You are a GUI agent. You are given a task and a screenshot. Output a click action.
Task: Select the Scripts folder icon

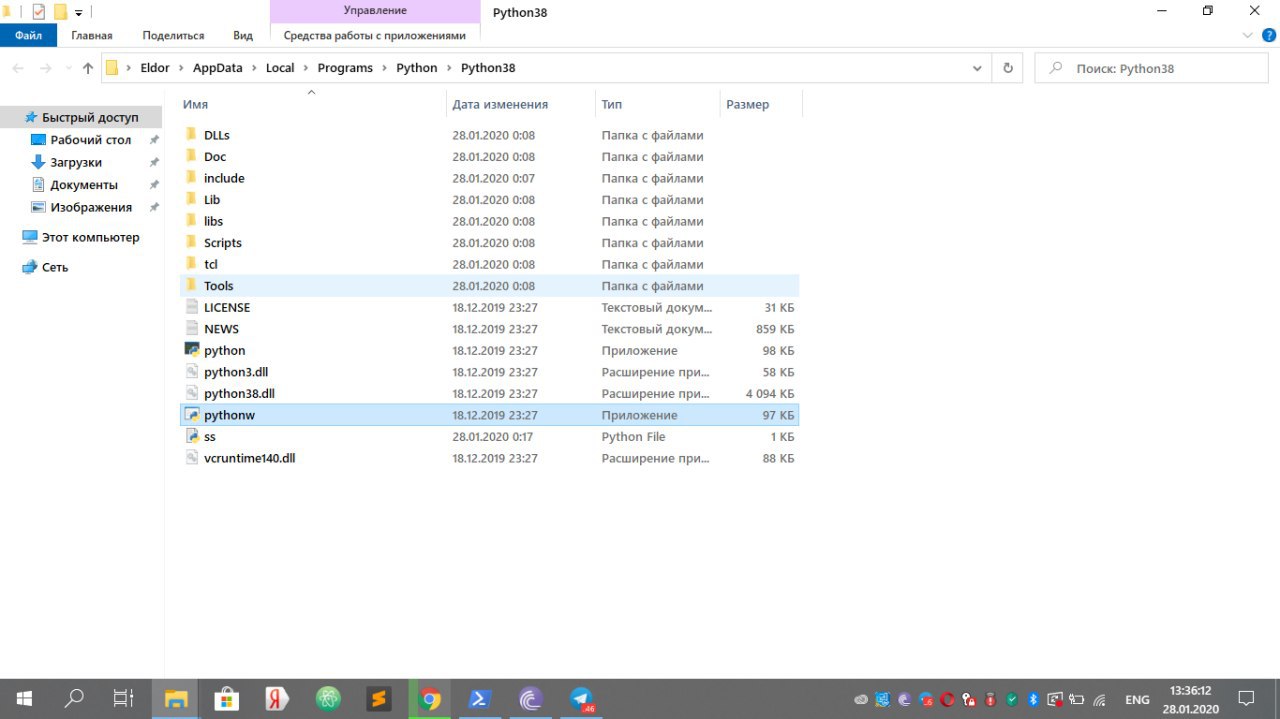pos(192,242)
